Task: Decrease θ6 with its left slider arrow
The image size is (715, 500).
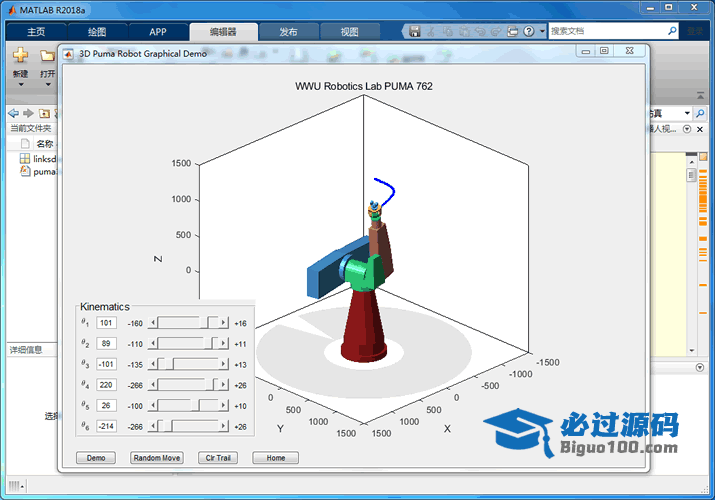Action: click(153, 426)
